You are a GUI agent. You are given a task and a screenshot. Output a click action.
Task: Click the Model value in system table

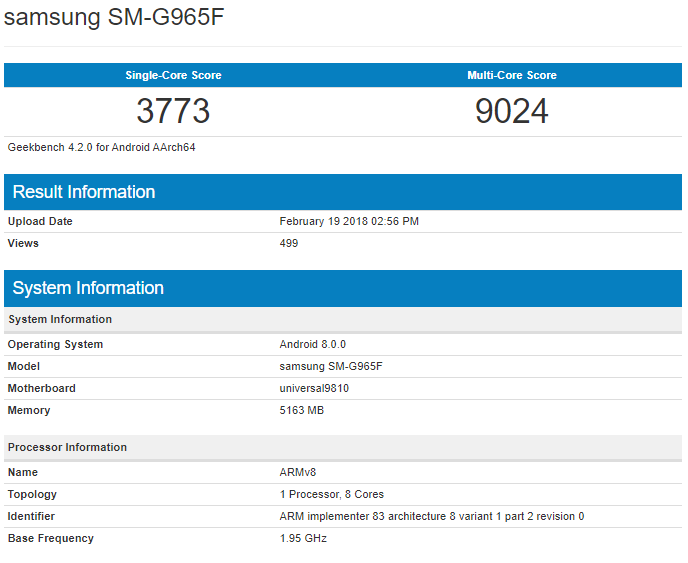[331, 366]
